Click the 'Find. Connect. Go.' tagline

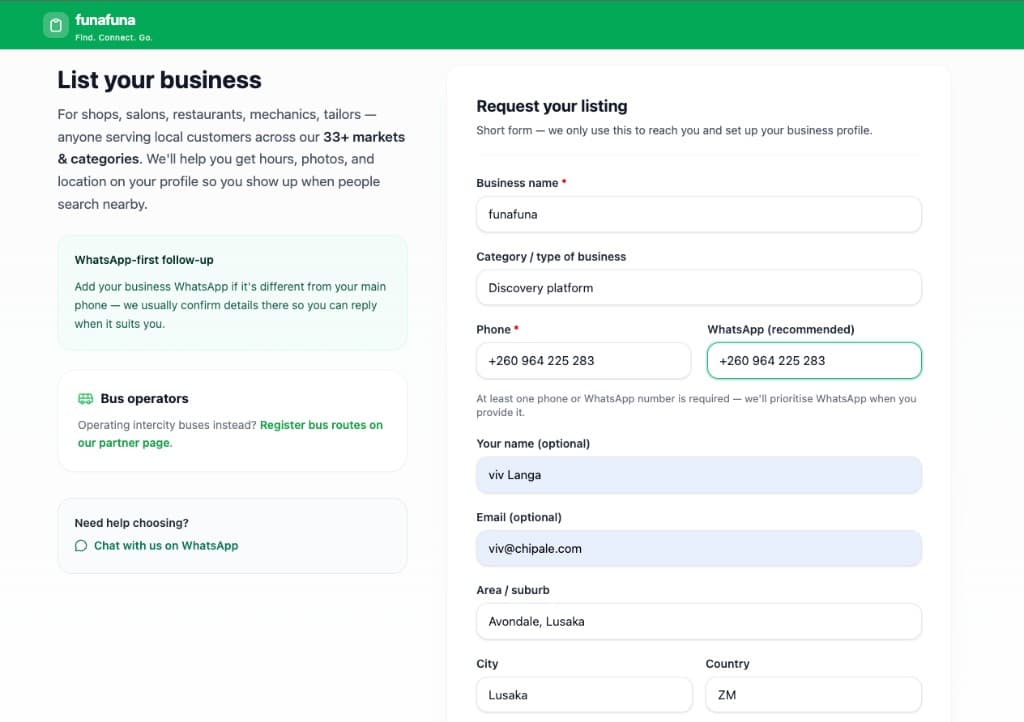pyautogui.click(x=114, y=38)
